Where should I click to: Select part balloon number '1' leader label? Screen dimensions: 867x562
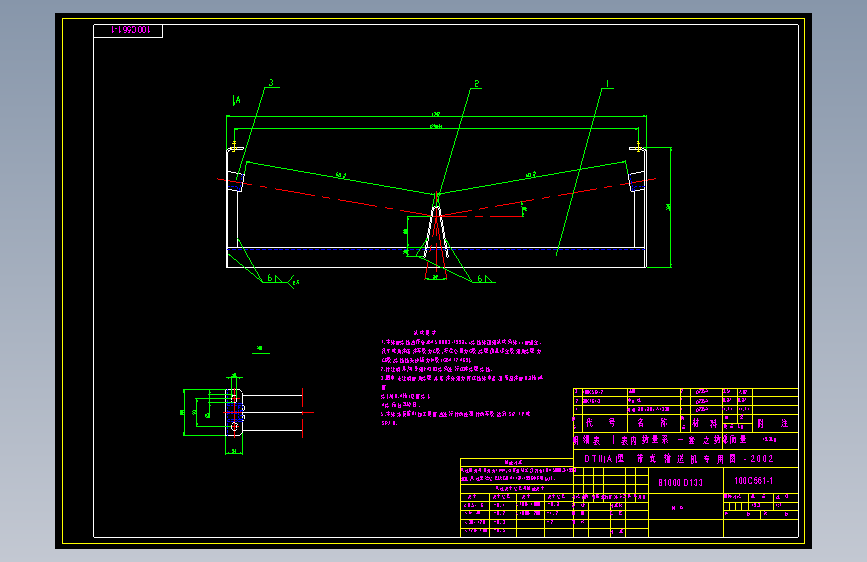608,84
